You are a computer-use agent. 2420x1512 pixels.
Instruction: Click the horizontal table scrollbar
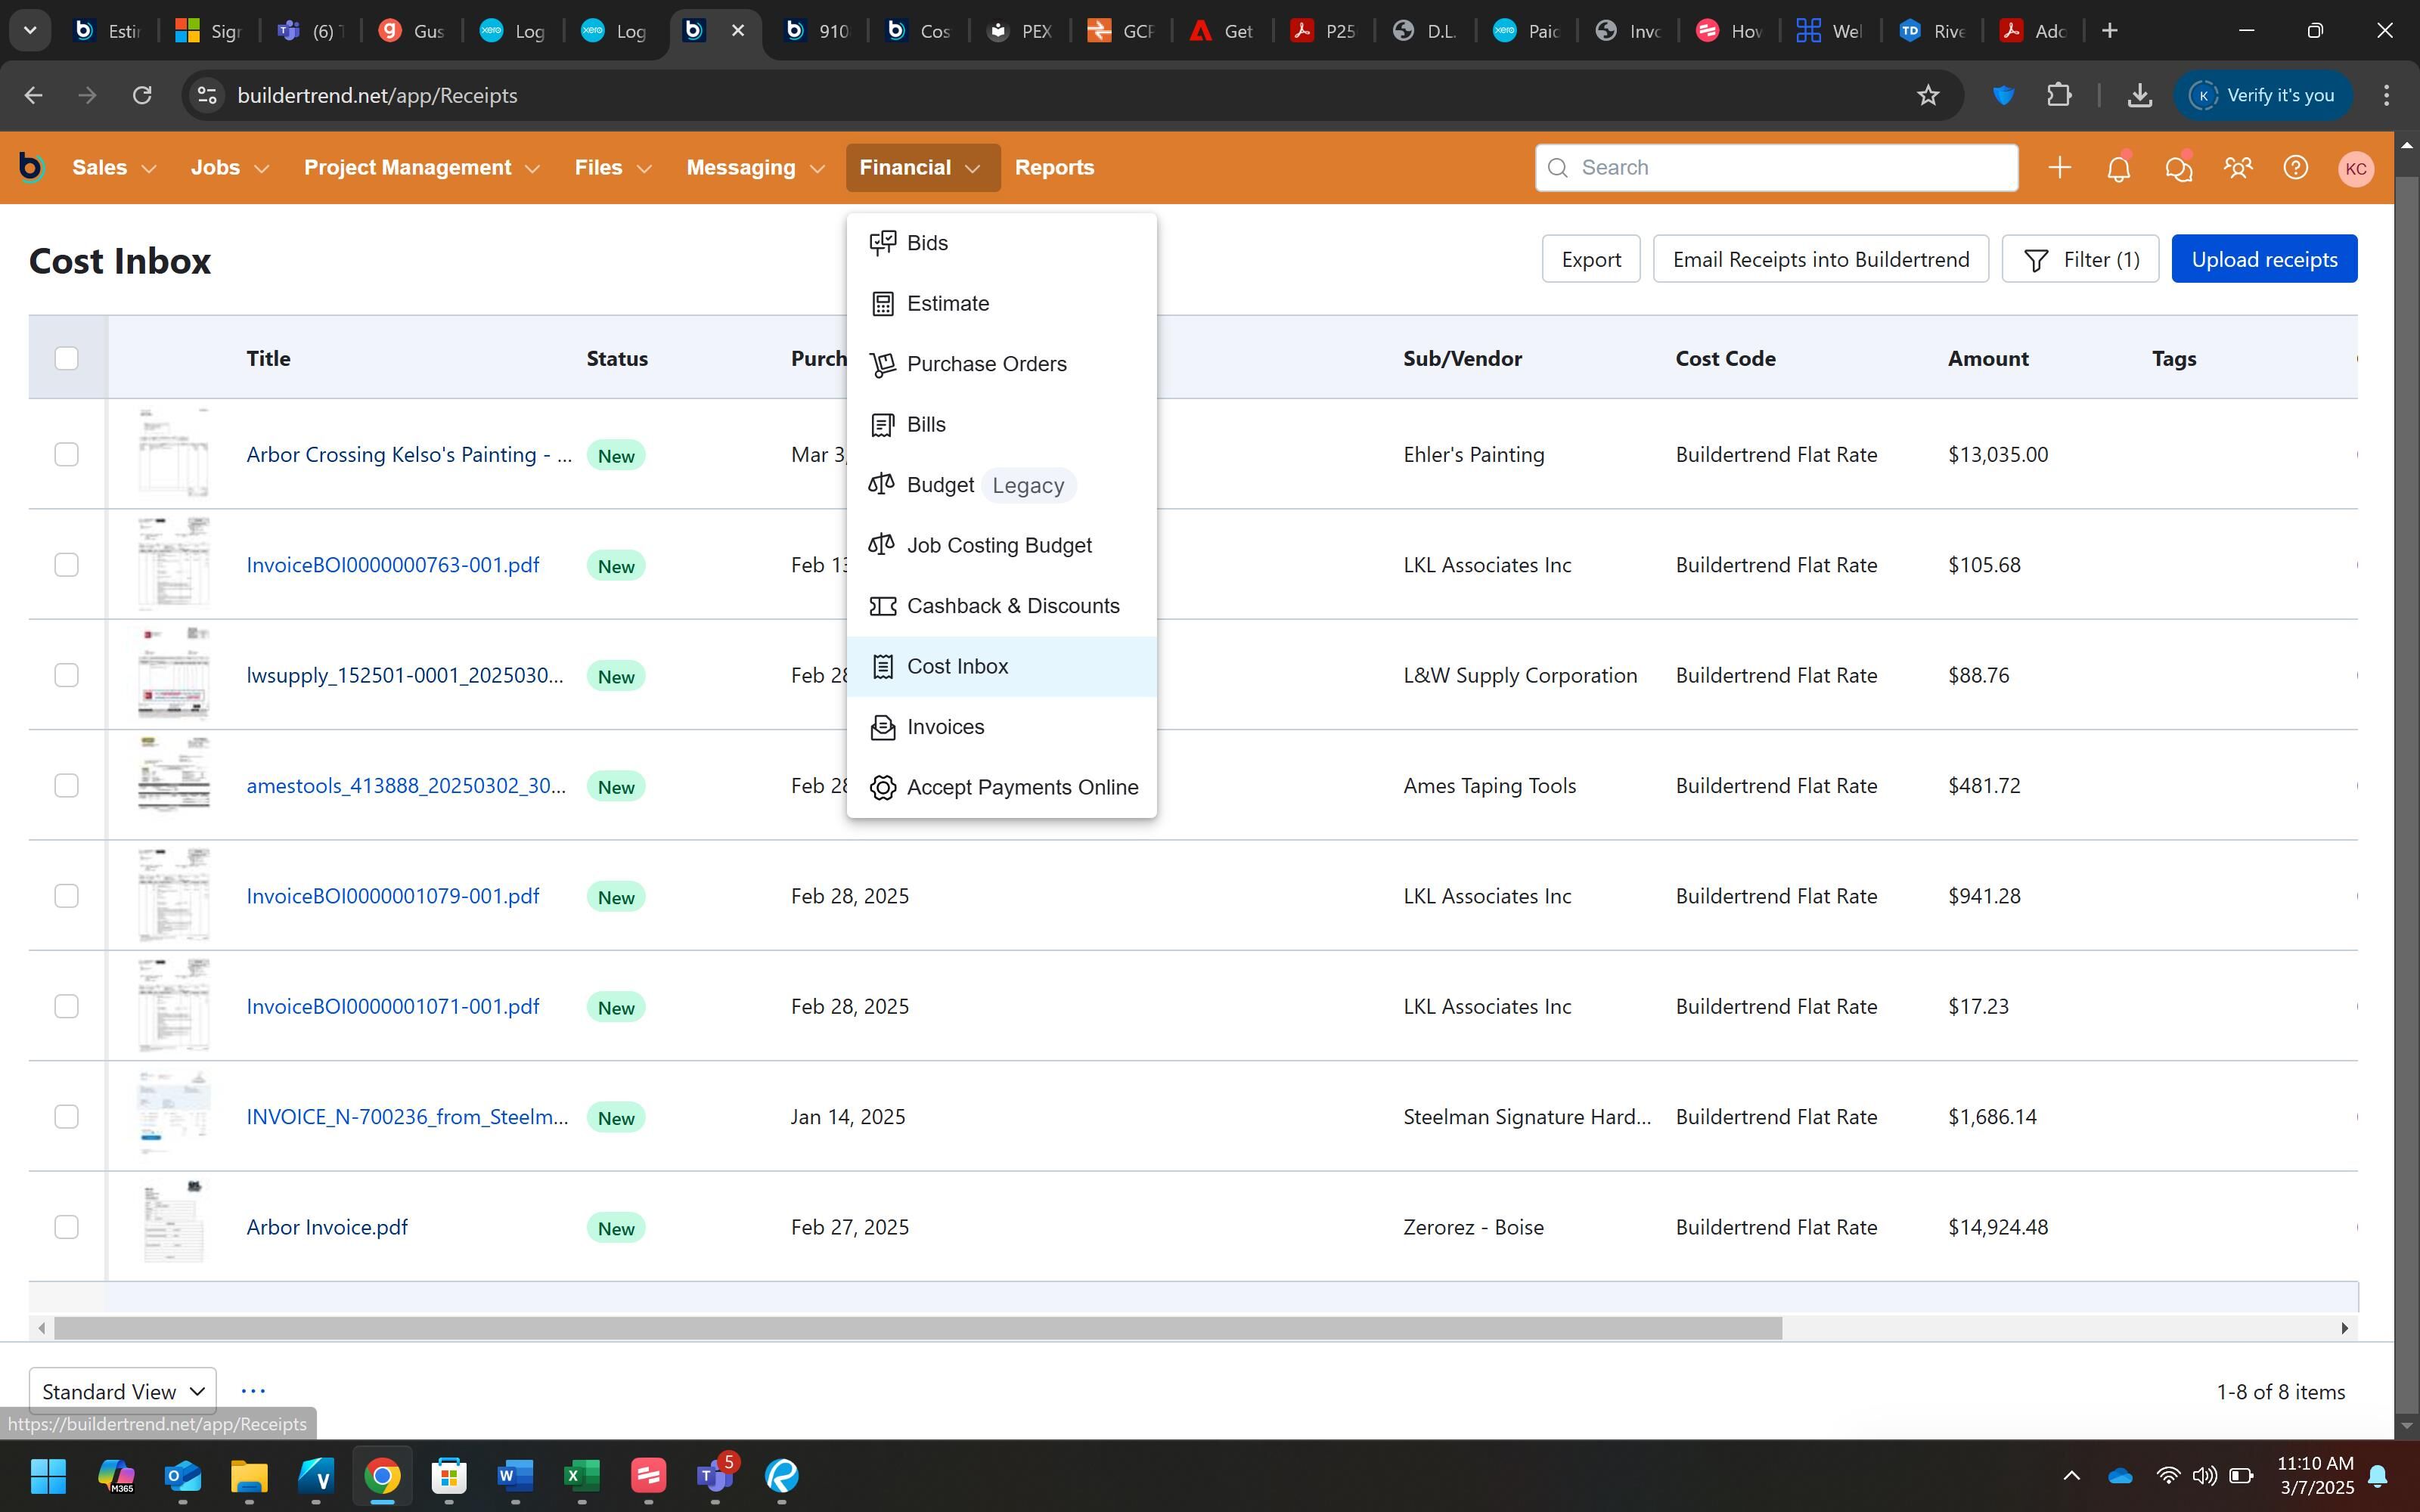(x=917, y=1328)
